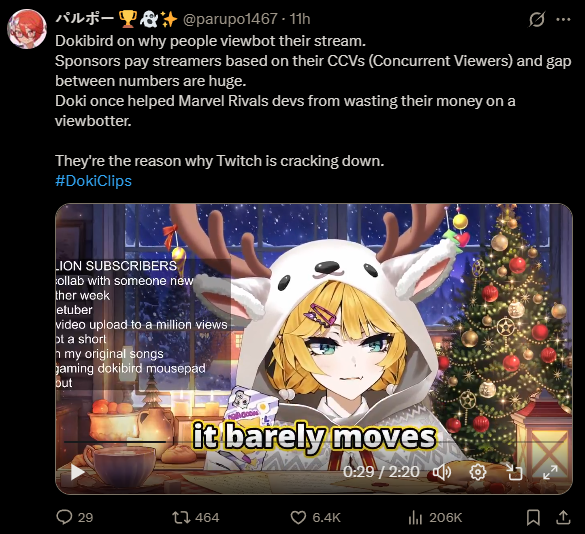Share the post via upload arrow icon
The width and height of the screenshot is (585, 534).
[563, 517]
